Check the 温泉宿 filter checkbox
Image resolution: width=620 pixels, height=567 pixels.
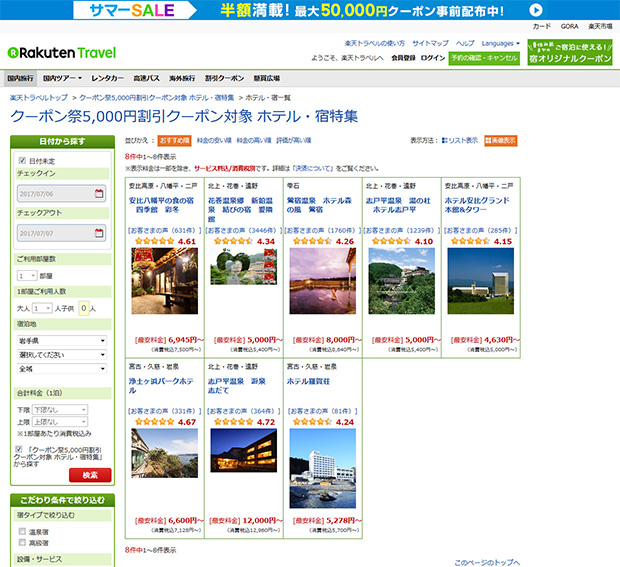tap(22, 532)
